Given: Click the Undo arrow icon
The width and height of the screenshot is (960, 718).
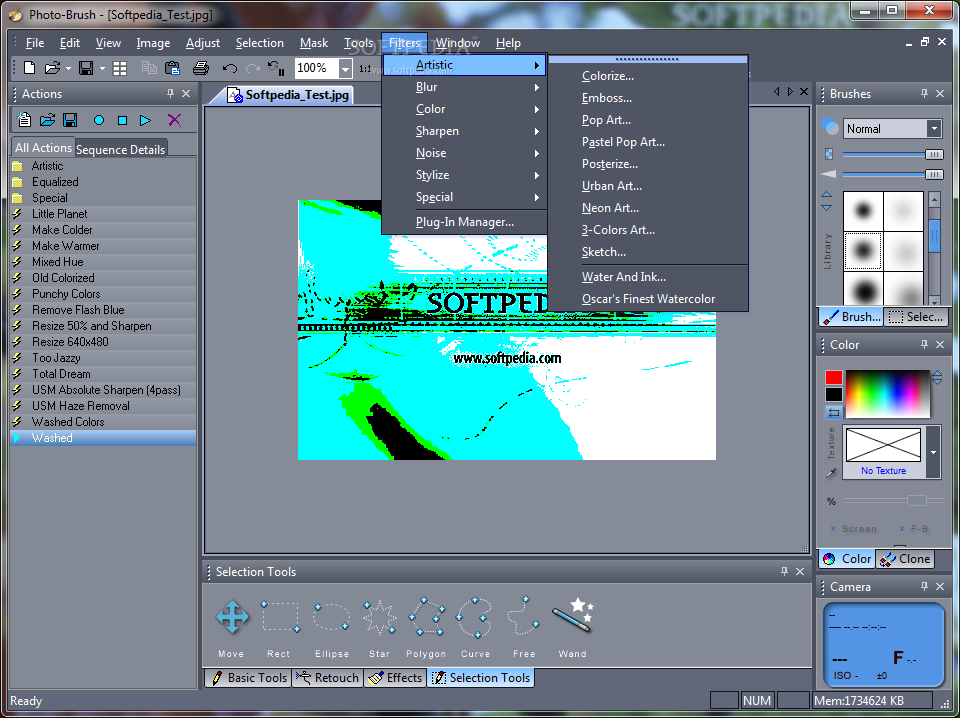Looking at the screenshot, I should pyautogui.click(x=230, y=68).
